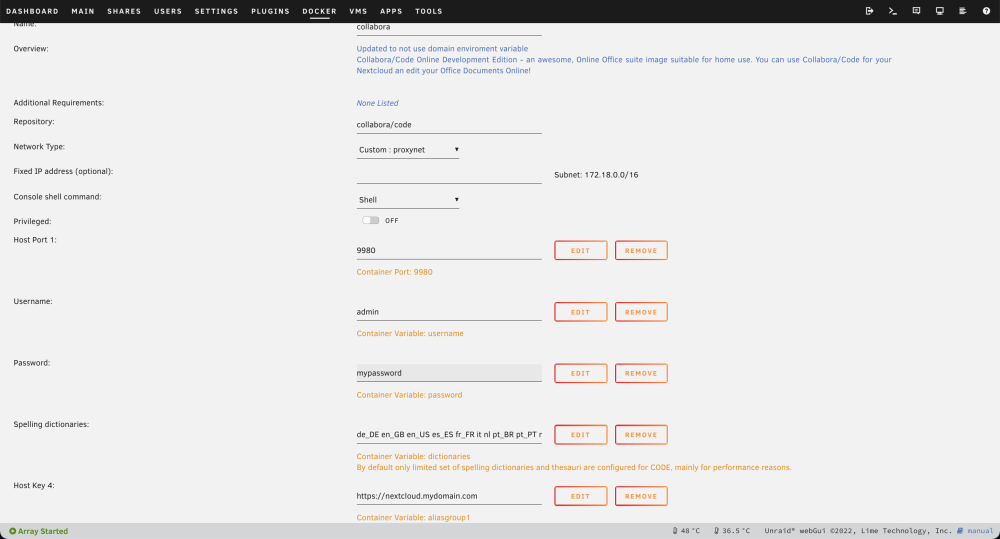Toggle the Privileged switch
Viewport: 1000px width, 539px height.
coord(371,220)
